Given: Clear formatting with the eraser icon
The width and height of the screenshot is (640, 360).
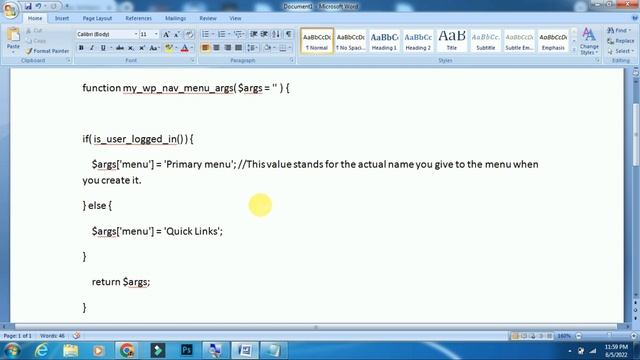Looking at the screenshot, I should [x=189, y=35].
